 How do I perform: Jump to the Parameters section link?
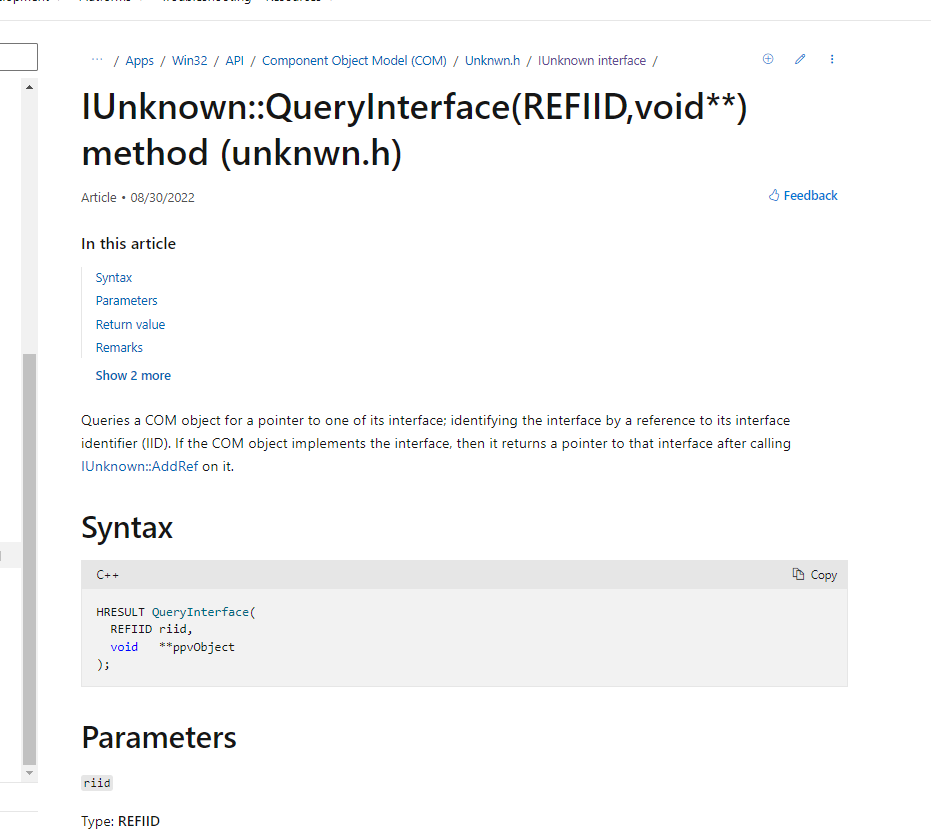pyautogui.click(x=126, y=301)
